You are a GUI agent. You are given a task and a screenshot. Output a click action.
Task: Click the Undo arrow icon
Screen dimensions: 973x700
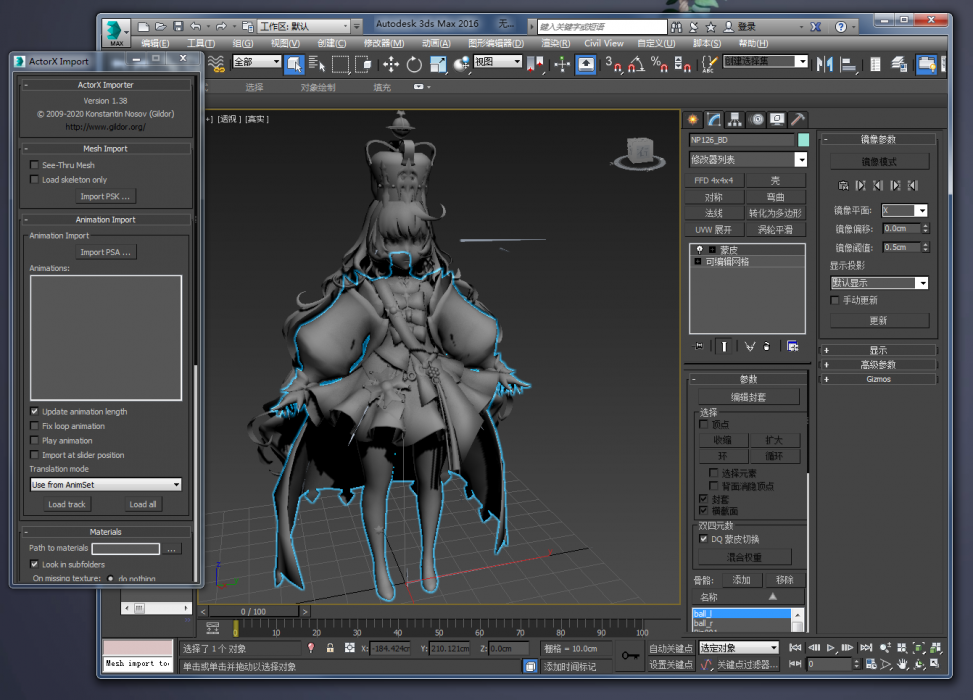(x=195, y=26)
